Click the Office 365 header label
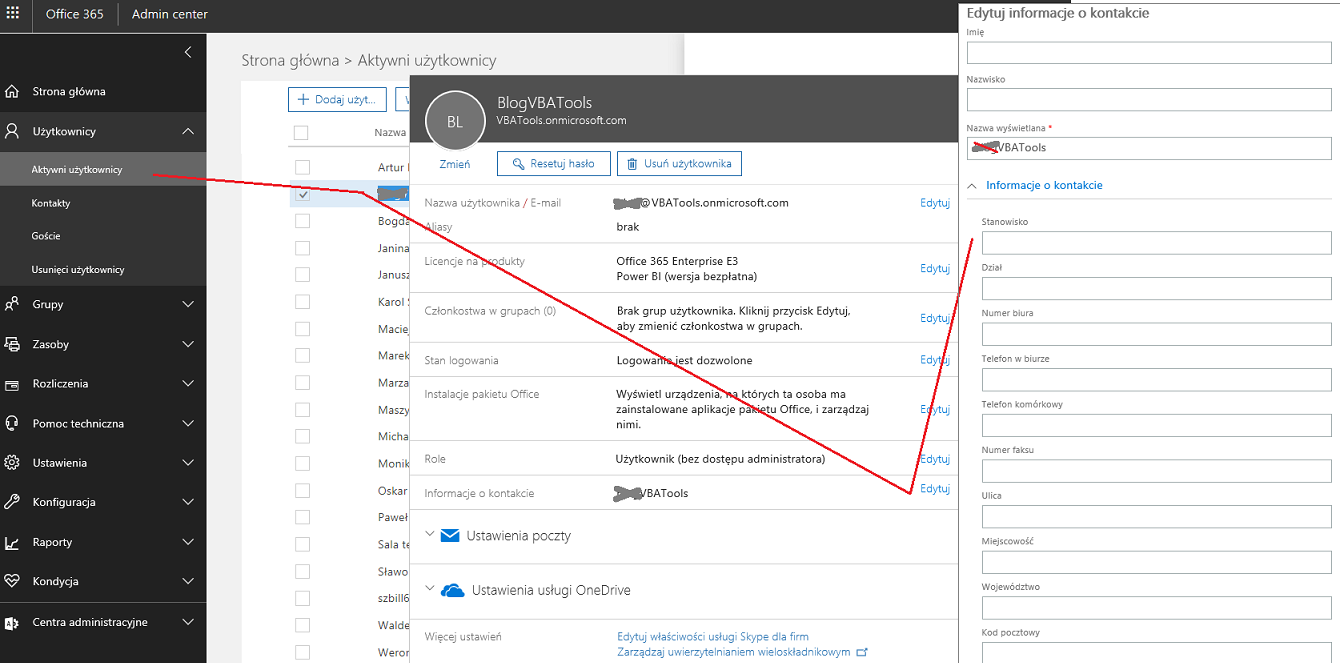The height and width of the screenshot is (663, 1340). pos(77,15)
